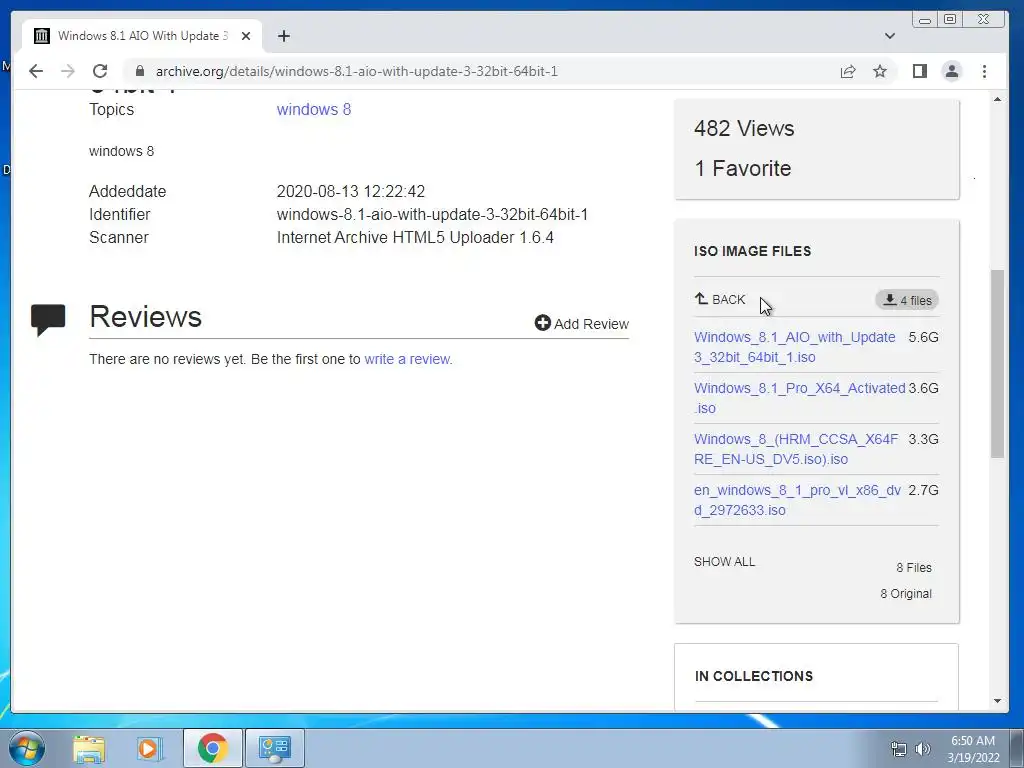This screenshot has width=1024, height=768.
Task: Download Windows_8.1_AIO_with_Update3 iso
Action: coord(794,347)
